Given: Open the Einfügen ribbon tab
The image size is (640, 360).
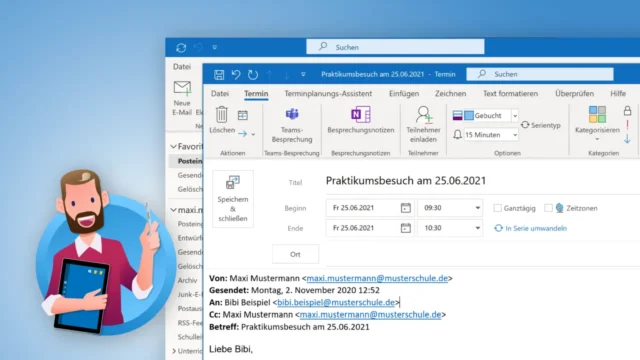Looking at the screenshot, I should tap(404, 93).
